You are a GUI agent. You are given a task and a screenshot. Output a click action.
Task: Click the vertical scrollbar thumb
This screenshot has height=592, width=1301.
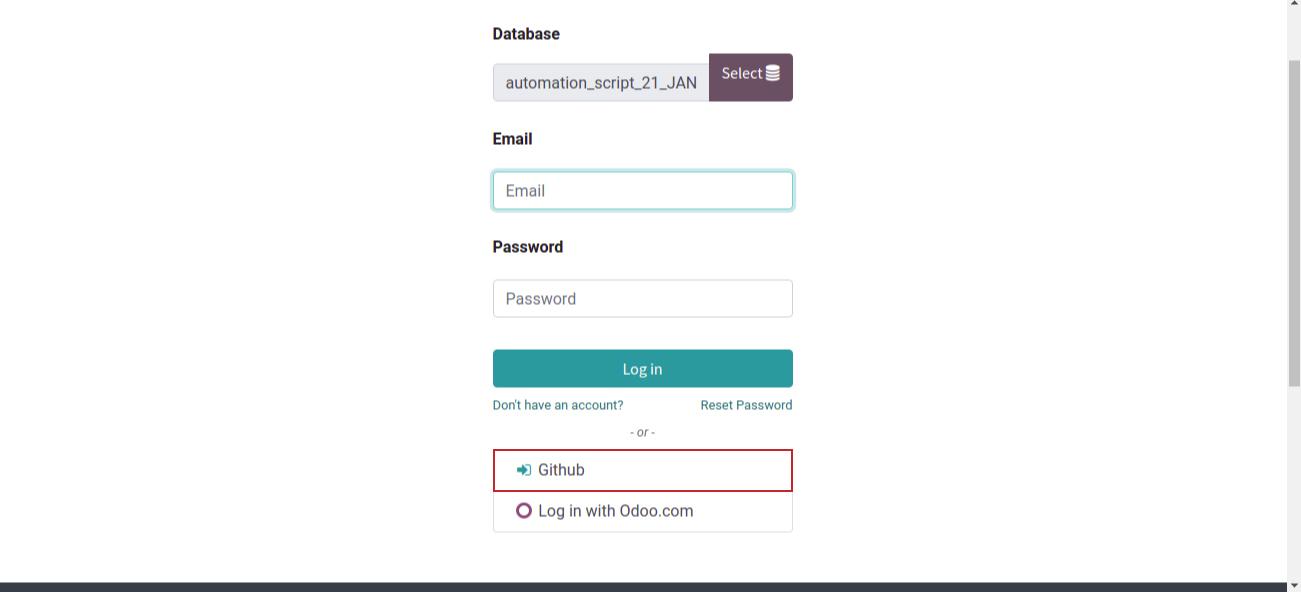[x=1294, y=220]
